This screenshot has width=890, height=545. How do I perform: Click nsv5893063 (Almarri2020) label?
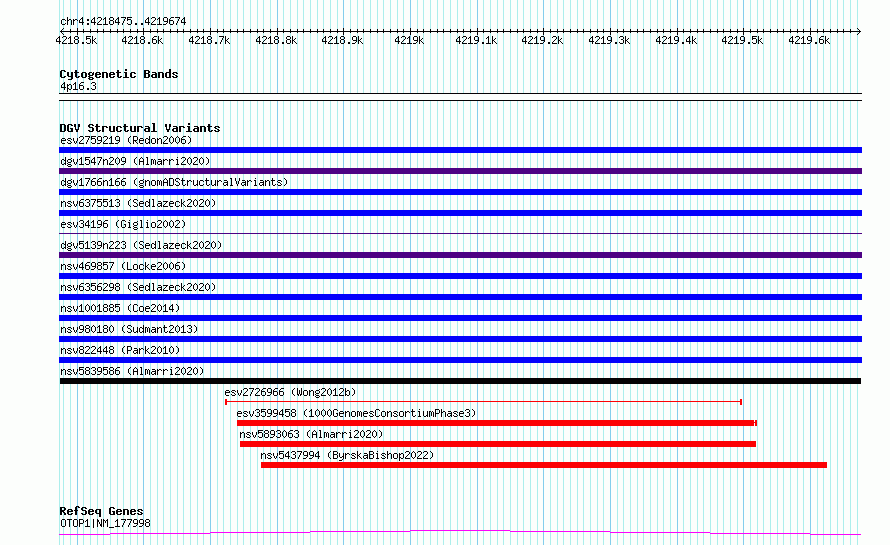pos(311,434)
